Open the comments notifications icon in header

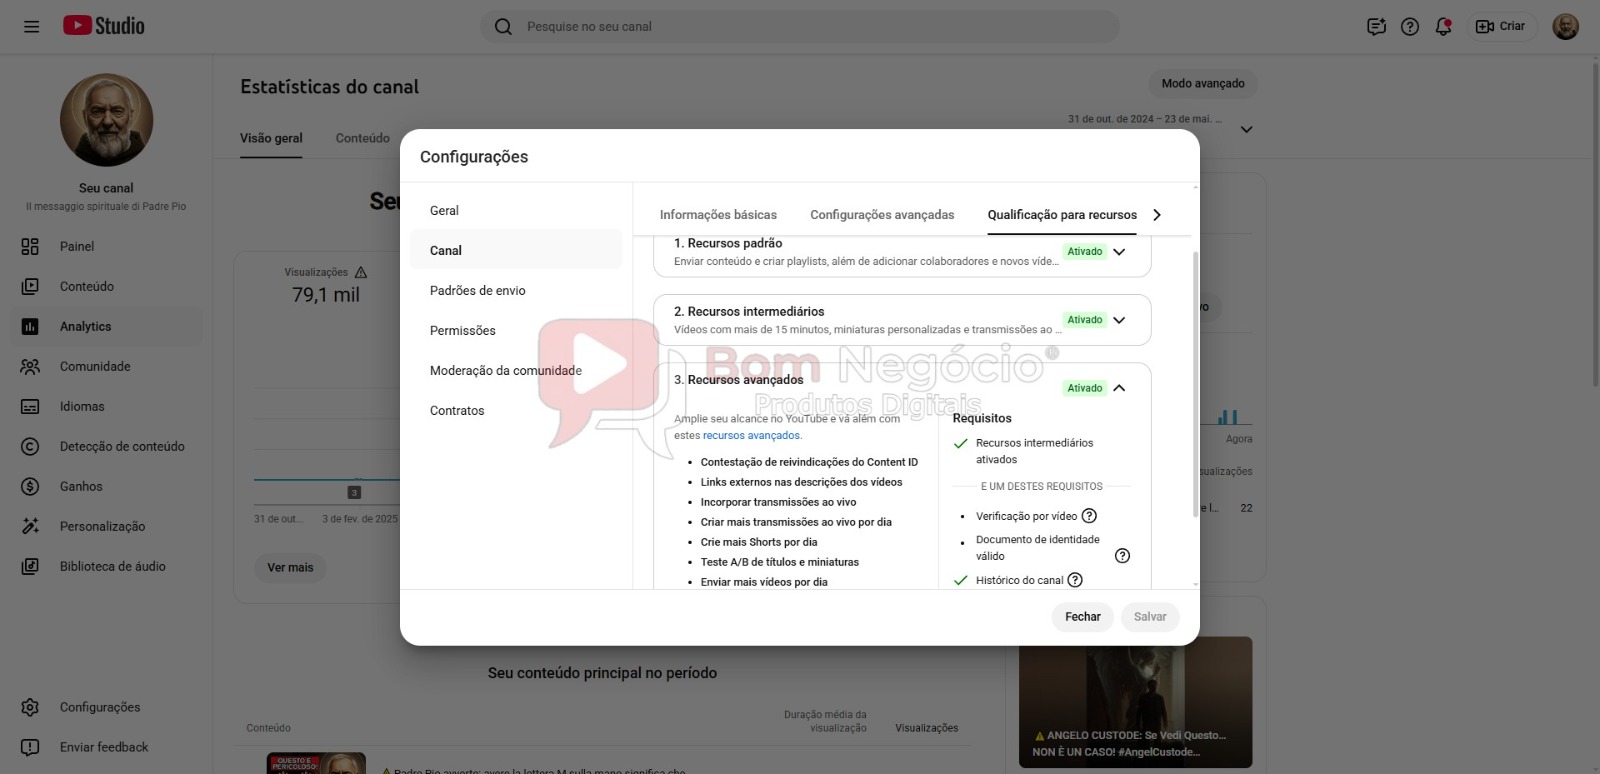(x=1376, y=27)
